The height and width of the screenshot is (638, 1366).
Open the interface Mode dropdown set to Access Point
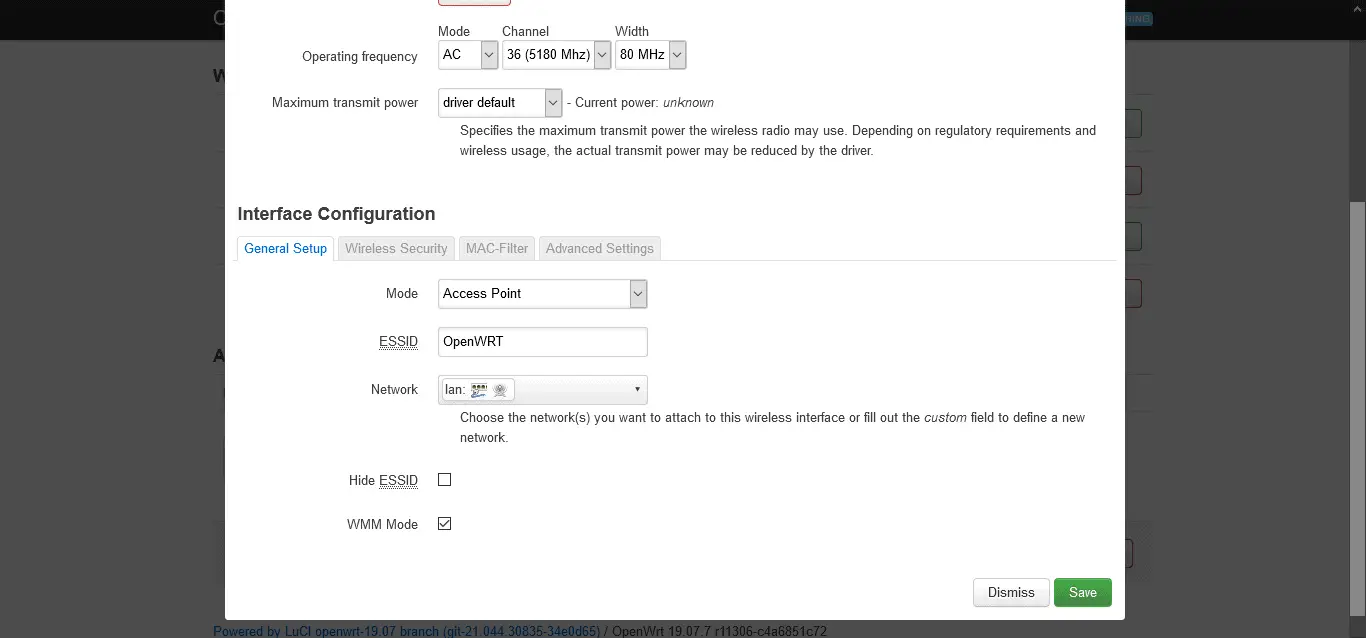coord(543,294)
